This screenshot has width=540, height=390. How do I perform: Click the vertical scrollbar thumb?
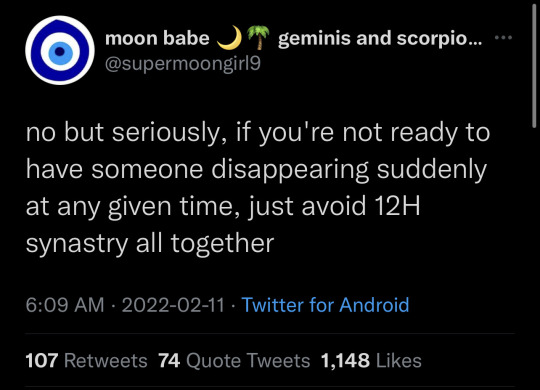pos(534,64)
